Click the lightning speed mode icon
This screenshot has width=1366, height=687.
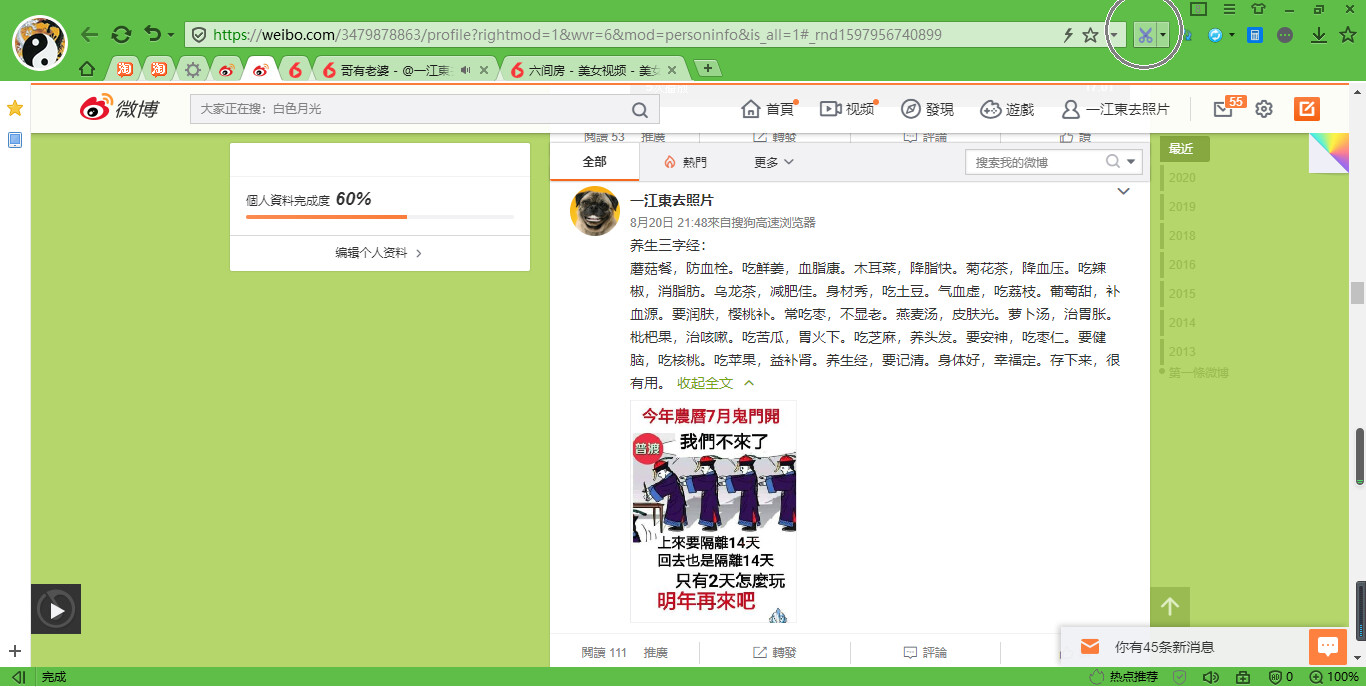(x=1068, y=35)
